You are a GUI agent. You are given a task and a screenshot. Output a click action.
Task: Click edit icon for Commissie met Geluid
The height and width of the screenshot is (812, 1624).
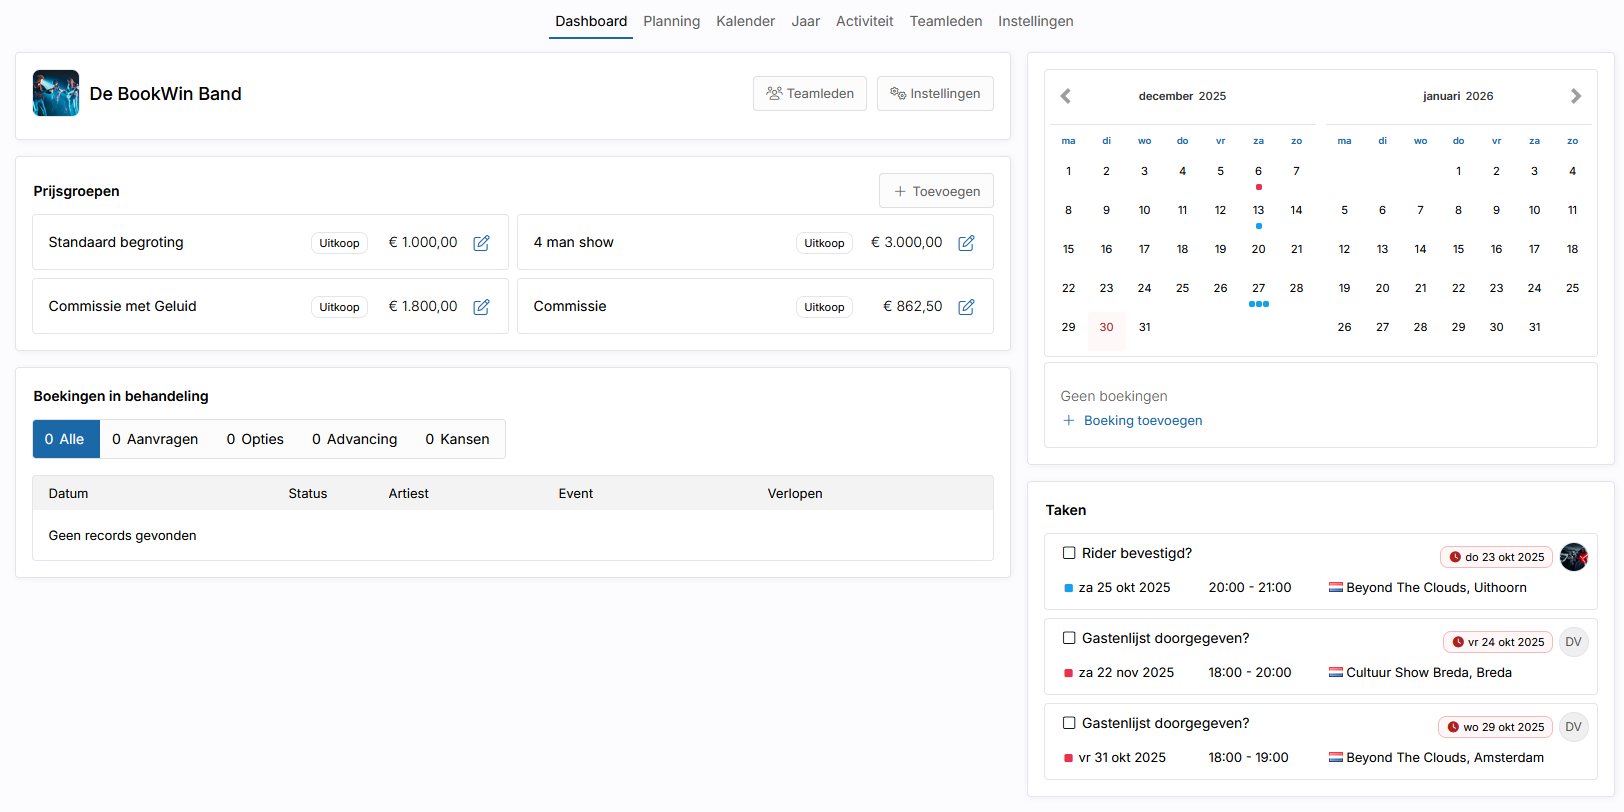[x=481, y=307]
